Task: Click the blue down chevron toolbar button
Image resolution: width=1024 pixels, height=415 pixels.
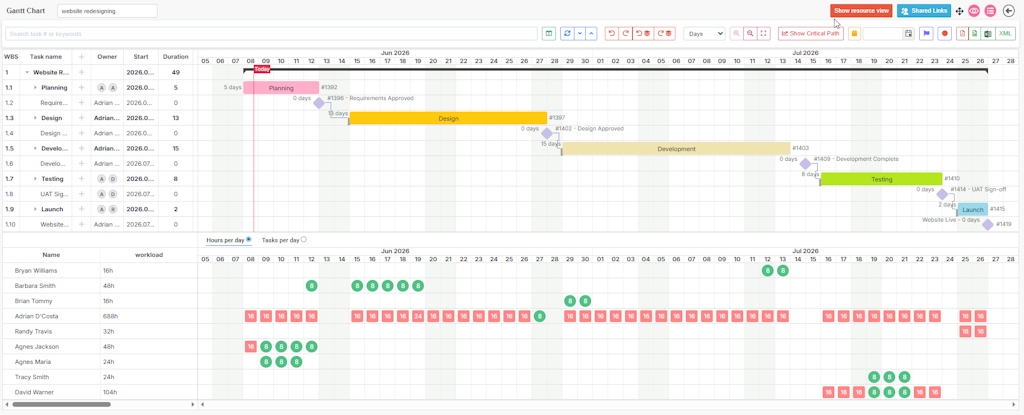Action: tap(580, 33)
